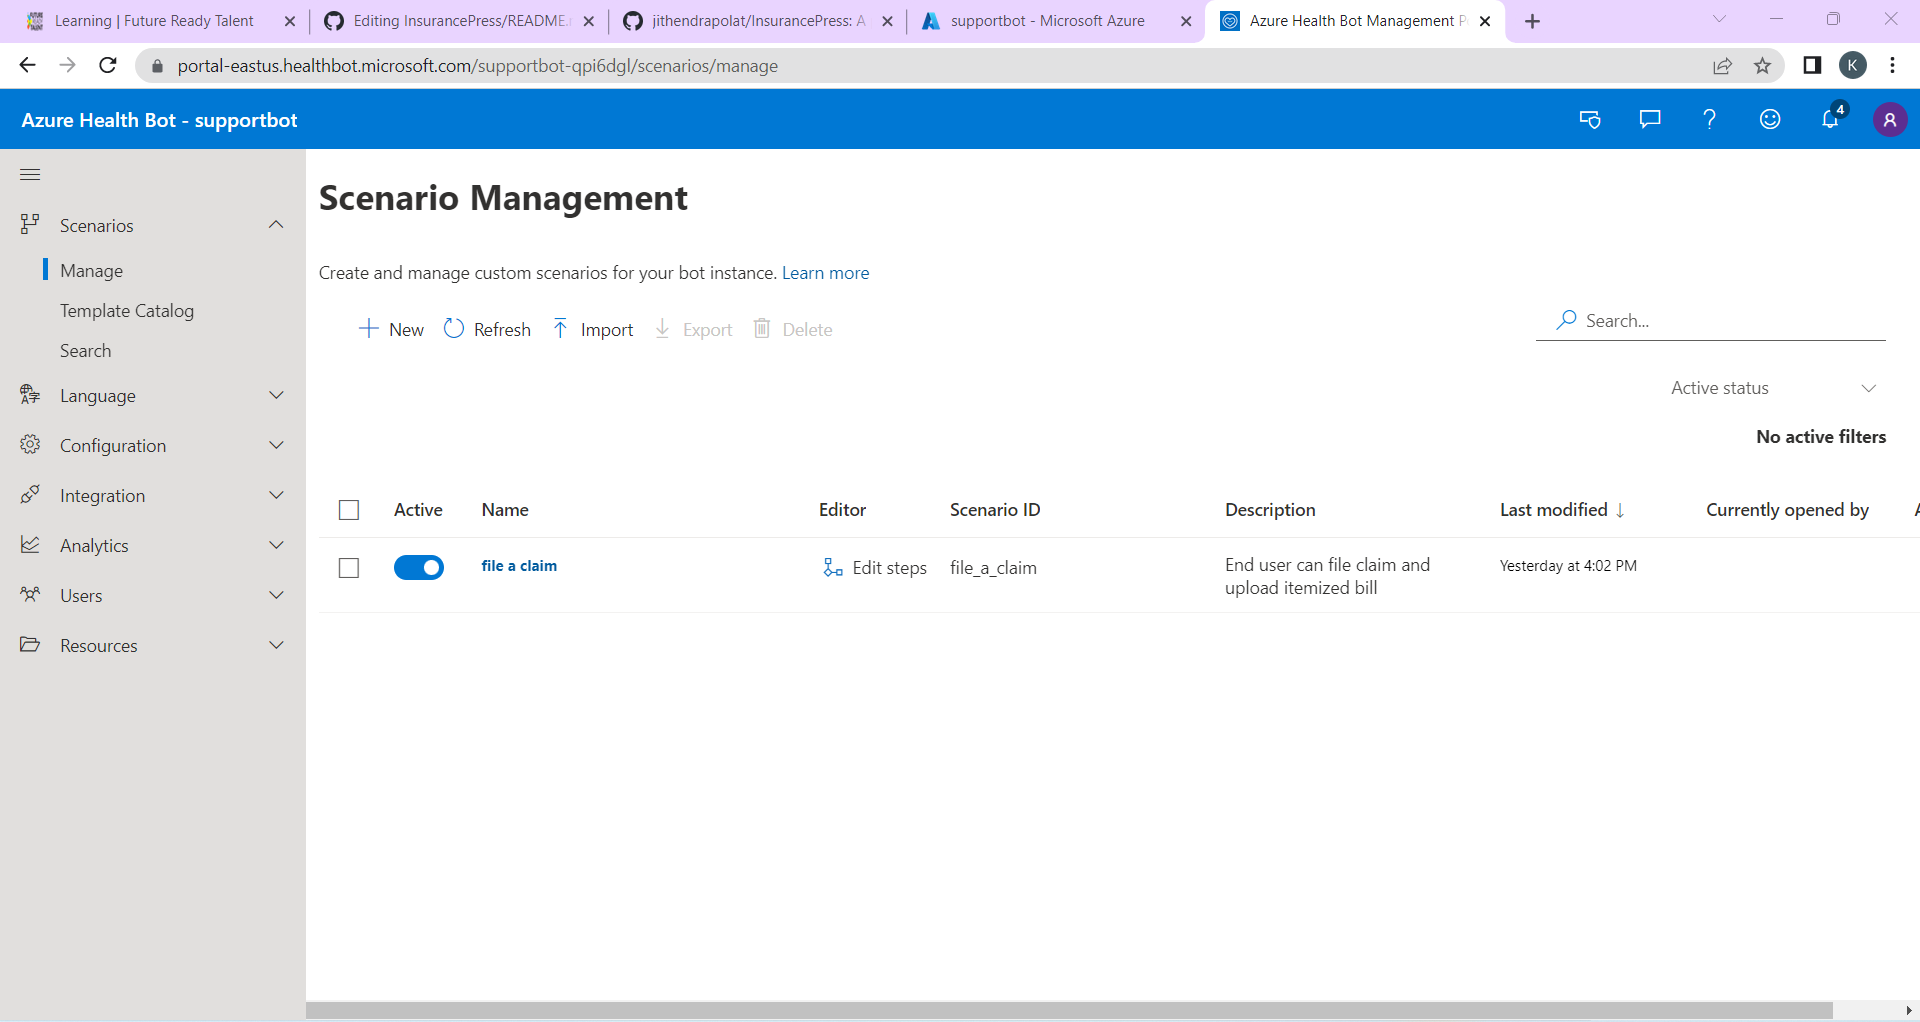Expand the Language section chevron
The height and width of the screenshot is (1022, 1920).
(277, 395)
